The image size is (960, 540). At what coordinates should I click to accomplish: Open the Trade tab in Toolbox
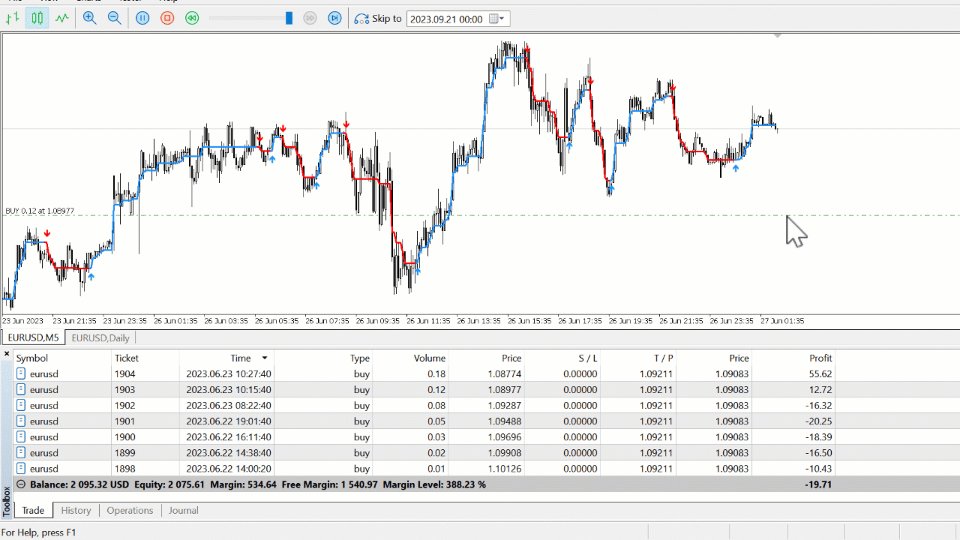tap(33, 510)
